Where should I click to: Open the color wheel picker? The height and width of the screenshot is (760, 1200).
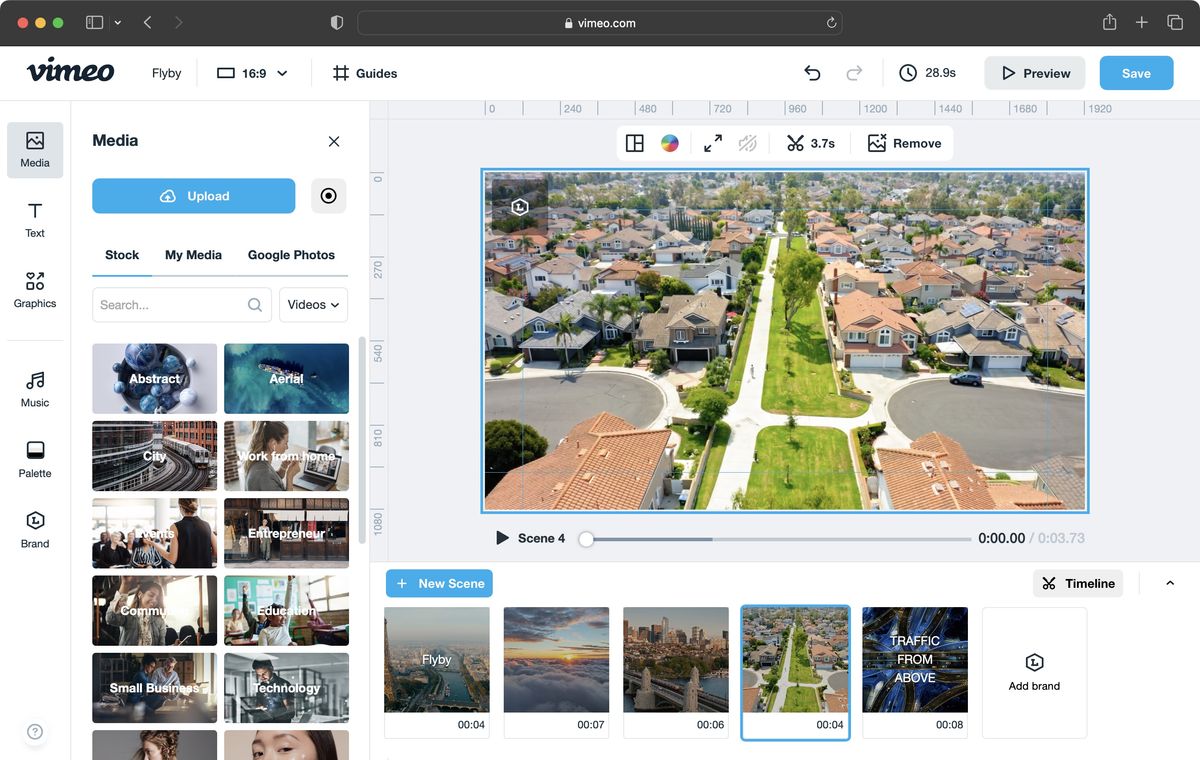coord(670,143)
